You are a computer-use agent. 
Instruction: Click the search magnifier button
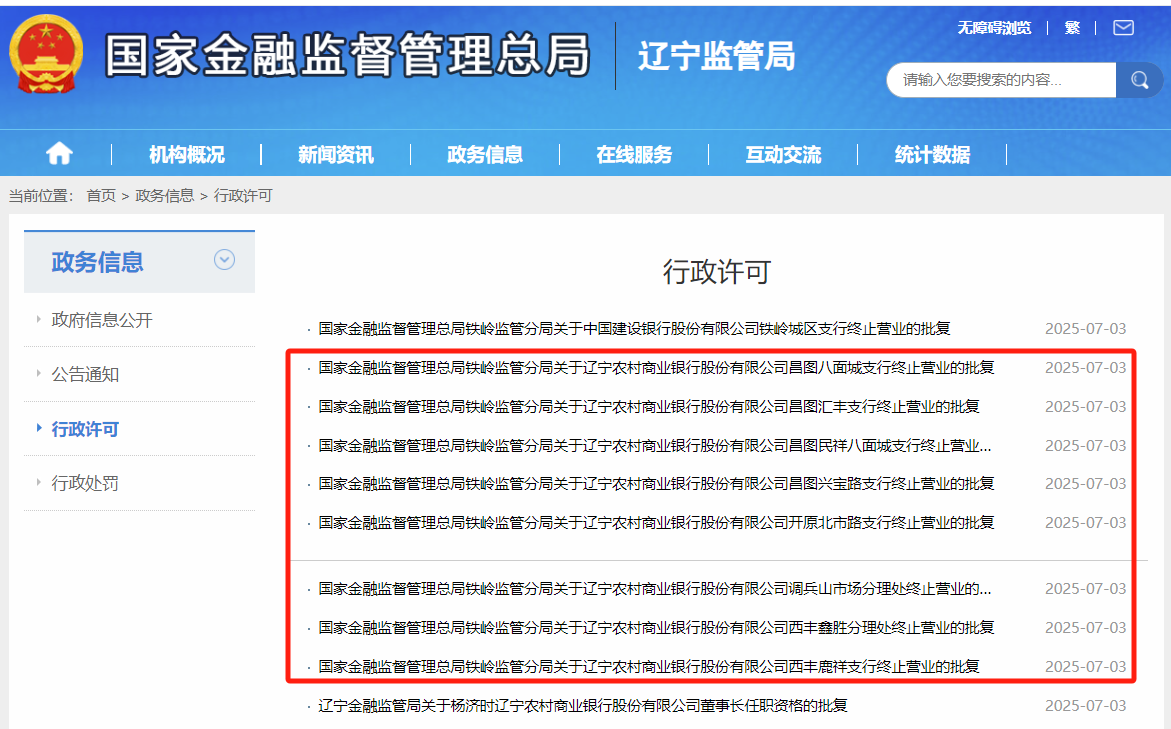(1139, 80)
